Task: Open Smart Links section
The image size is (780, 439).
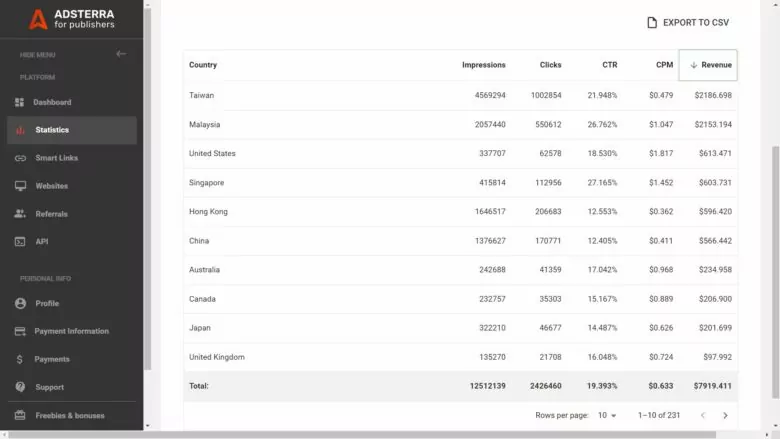Action: pyautogui.click(x=72, y=158)
